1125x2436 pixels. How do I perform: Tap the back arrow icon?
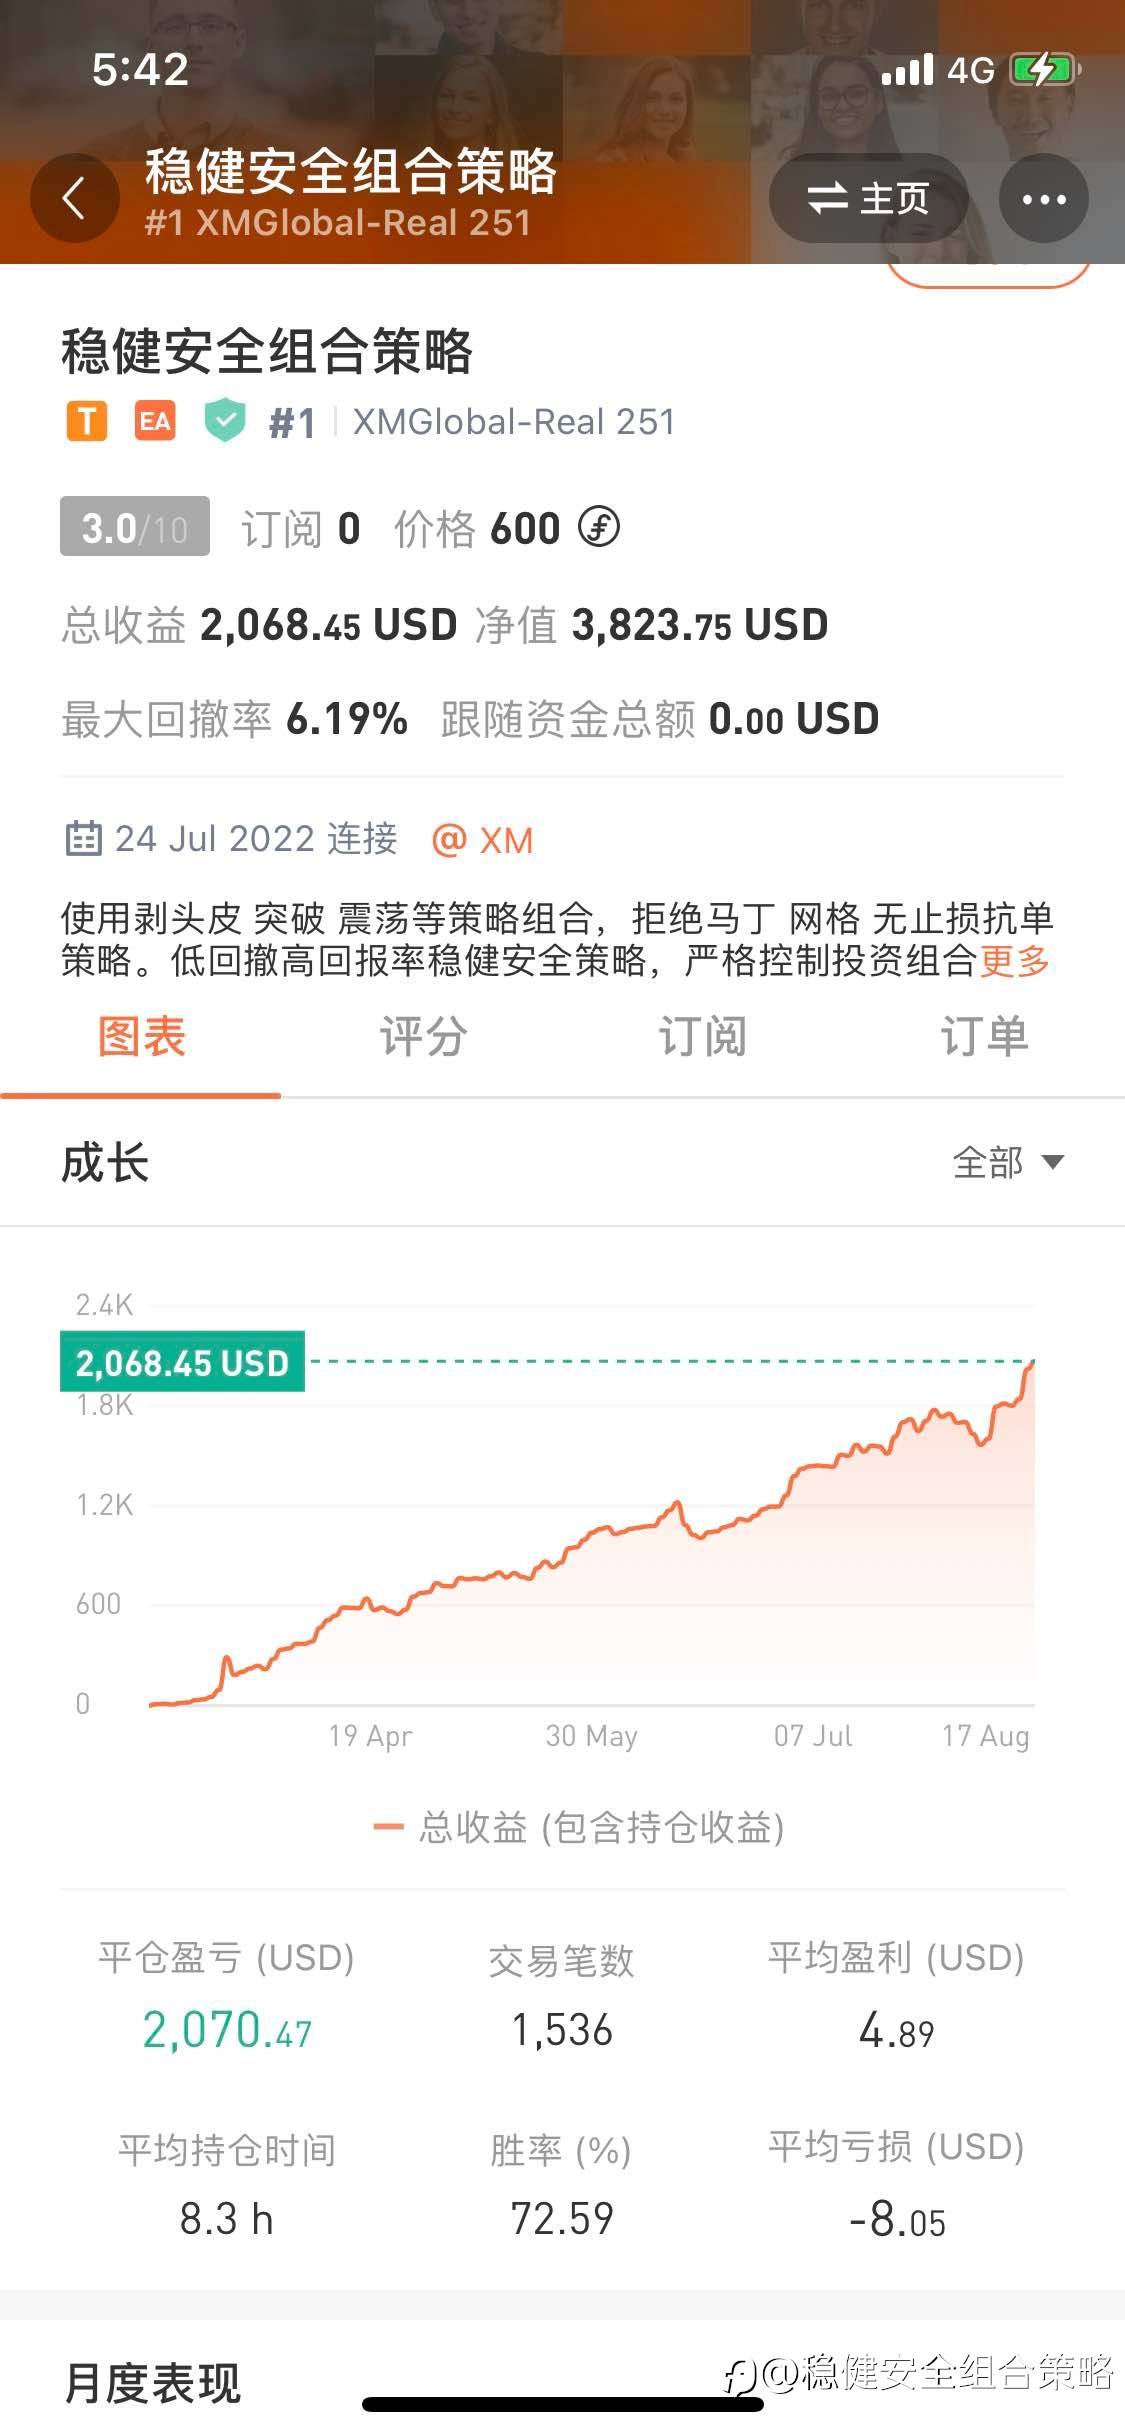pyautogui.click(x=74, y=198)
